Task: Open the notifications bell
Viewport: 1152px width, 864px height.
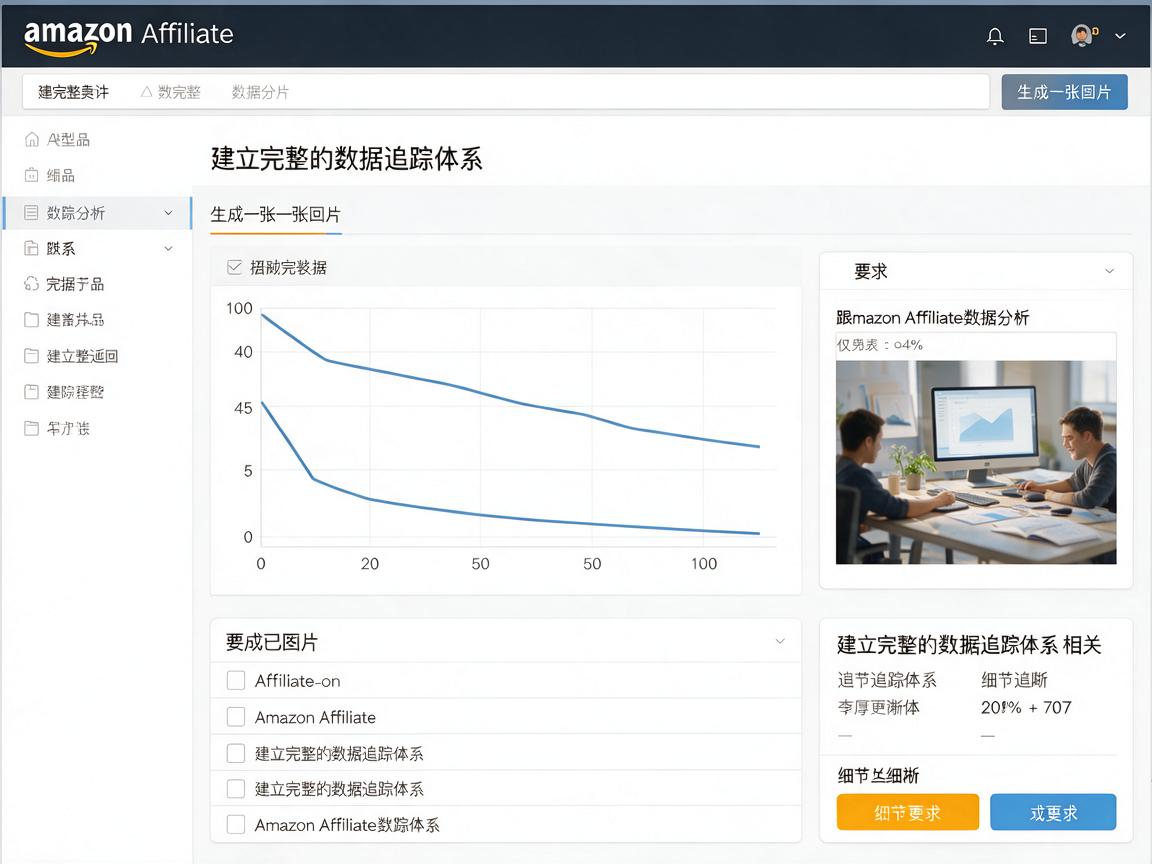Action: [995, 36]
